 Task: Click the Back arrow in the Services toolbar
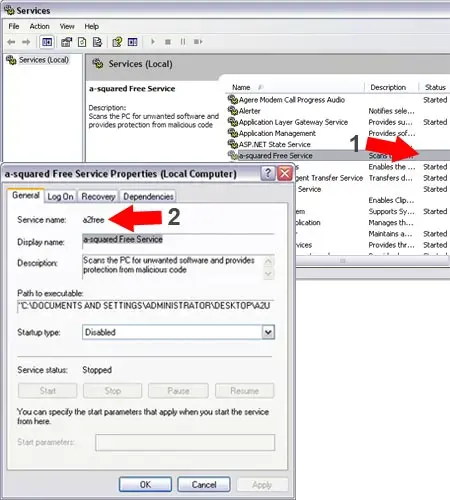(11, 42)
